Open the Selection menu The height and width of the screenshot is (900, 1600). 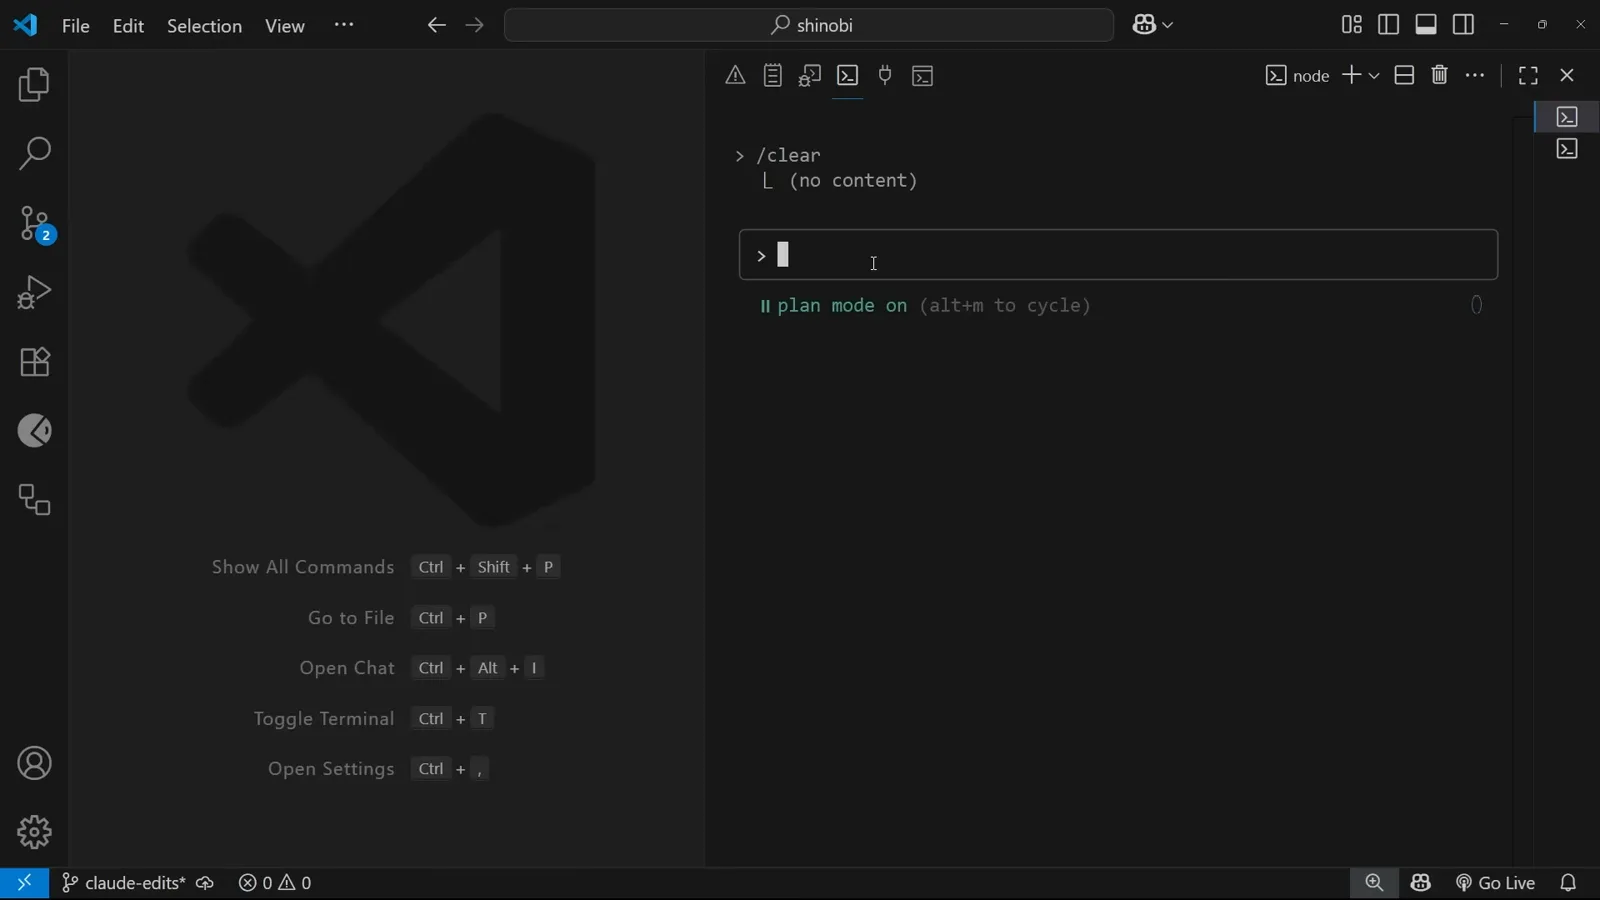pos(204,26)
